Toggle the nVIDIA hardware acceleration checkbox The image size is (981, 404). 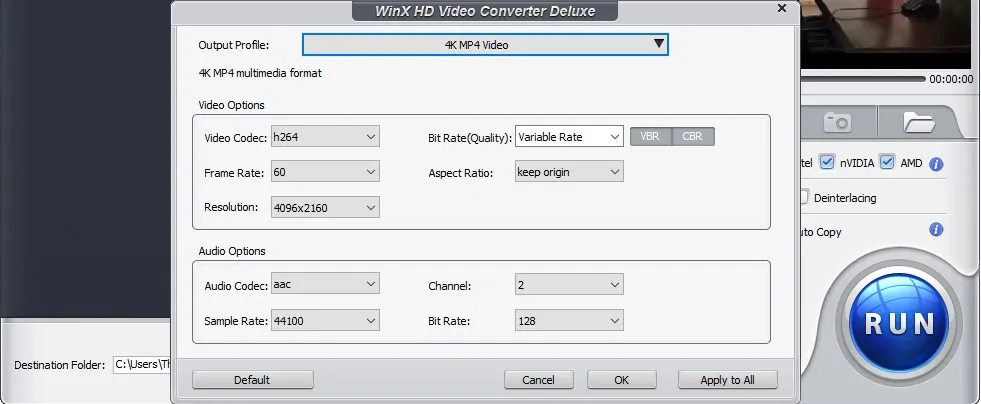[x=827, y=163]
